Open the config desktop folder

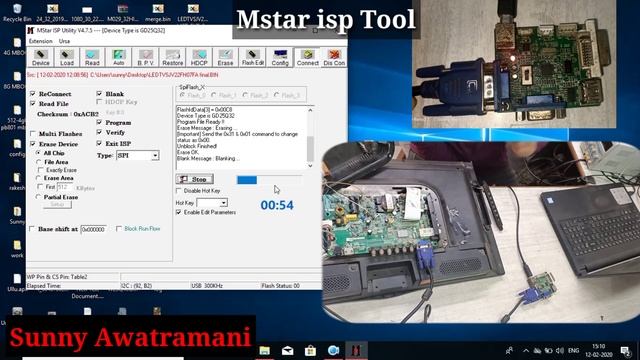(17, 148)
